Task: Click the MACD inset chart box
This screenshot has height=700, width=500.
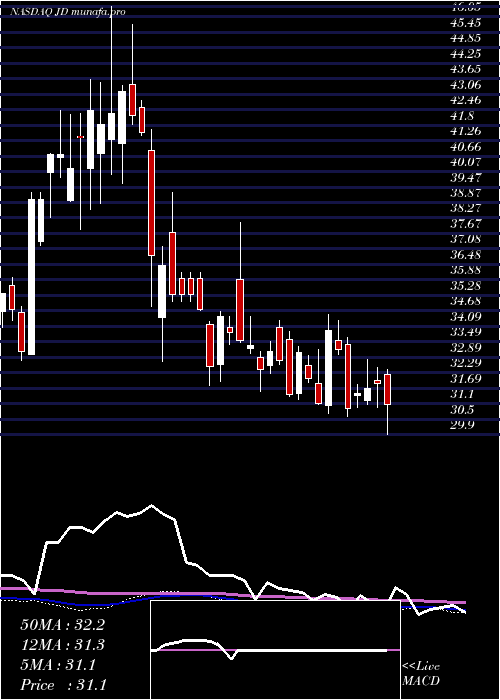Action: [275, 650]
